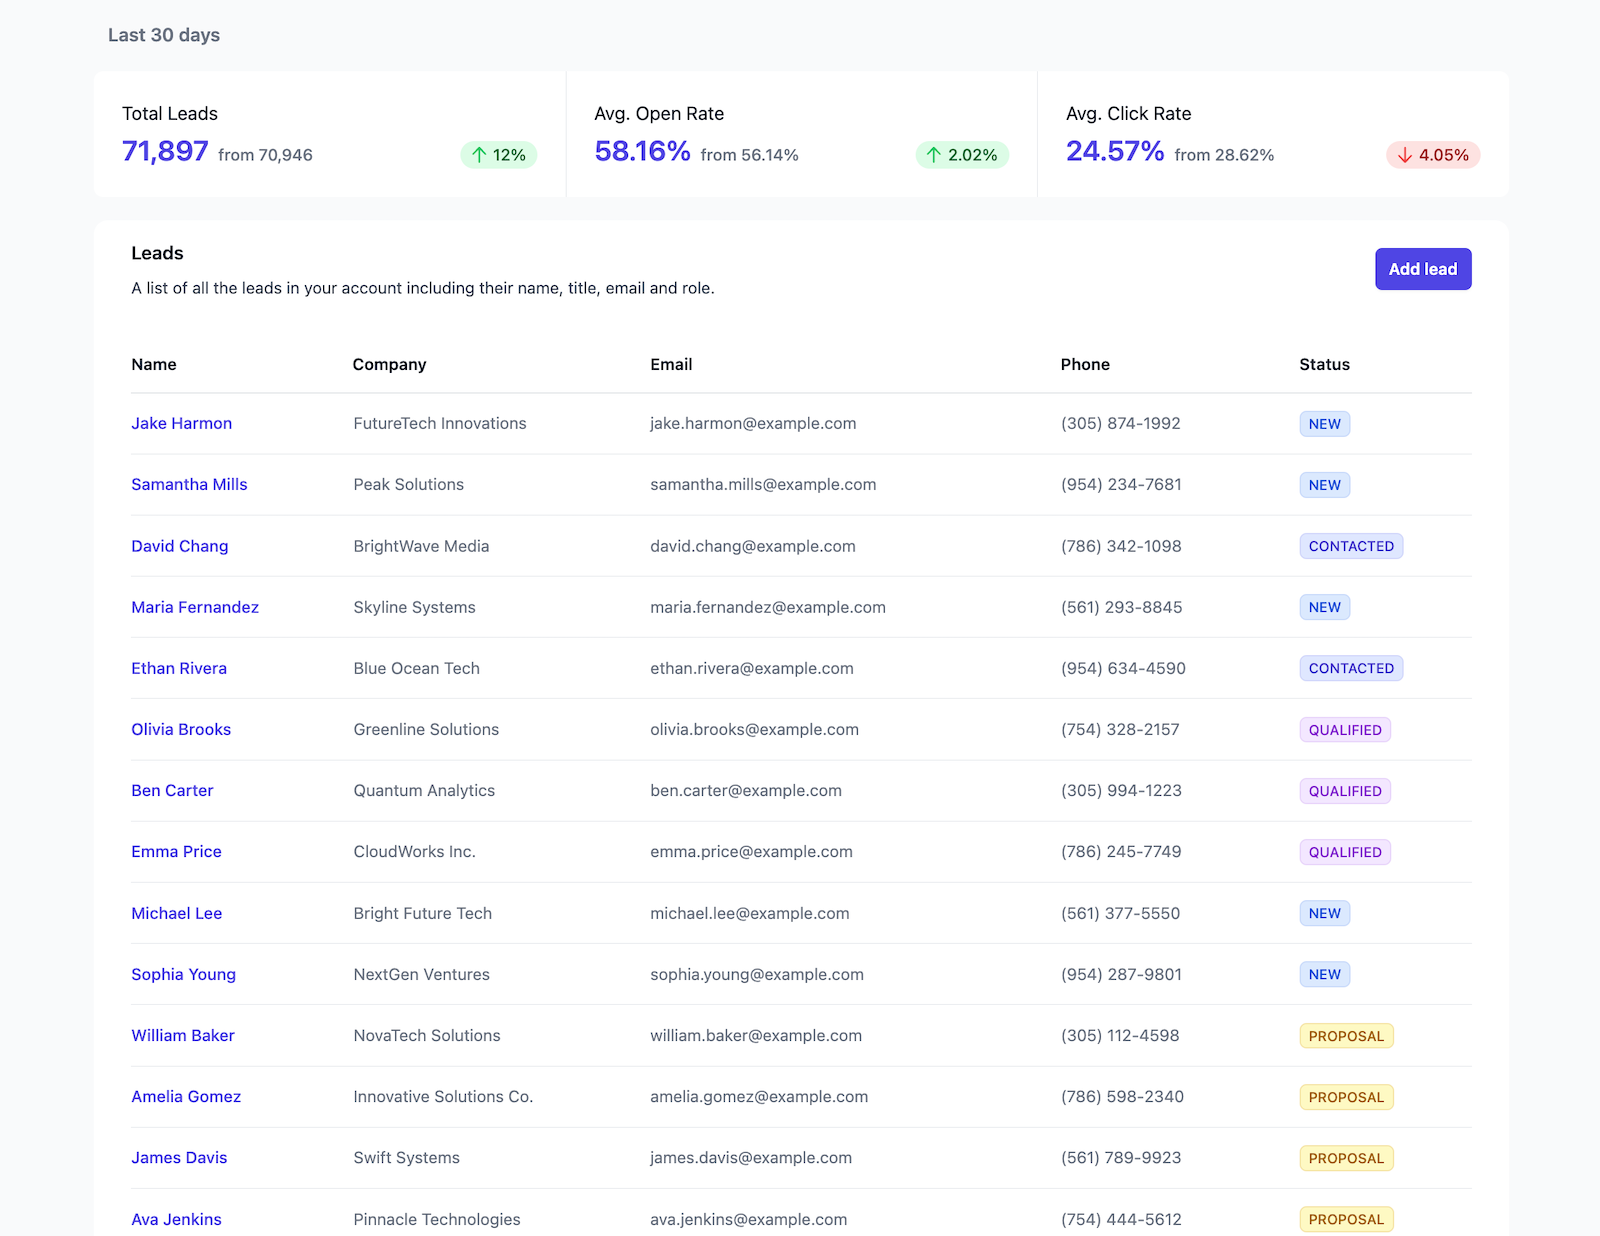Image resolution: width=1600 pixels, height=1236 pixels.
Task: Click ava.jenkins@example.com email address
Action: pos(748,1219)
